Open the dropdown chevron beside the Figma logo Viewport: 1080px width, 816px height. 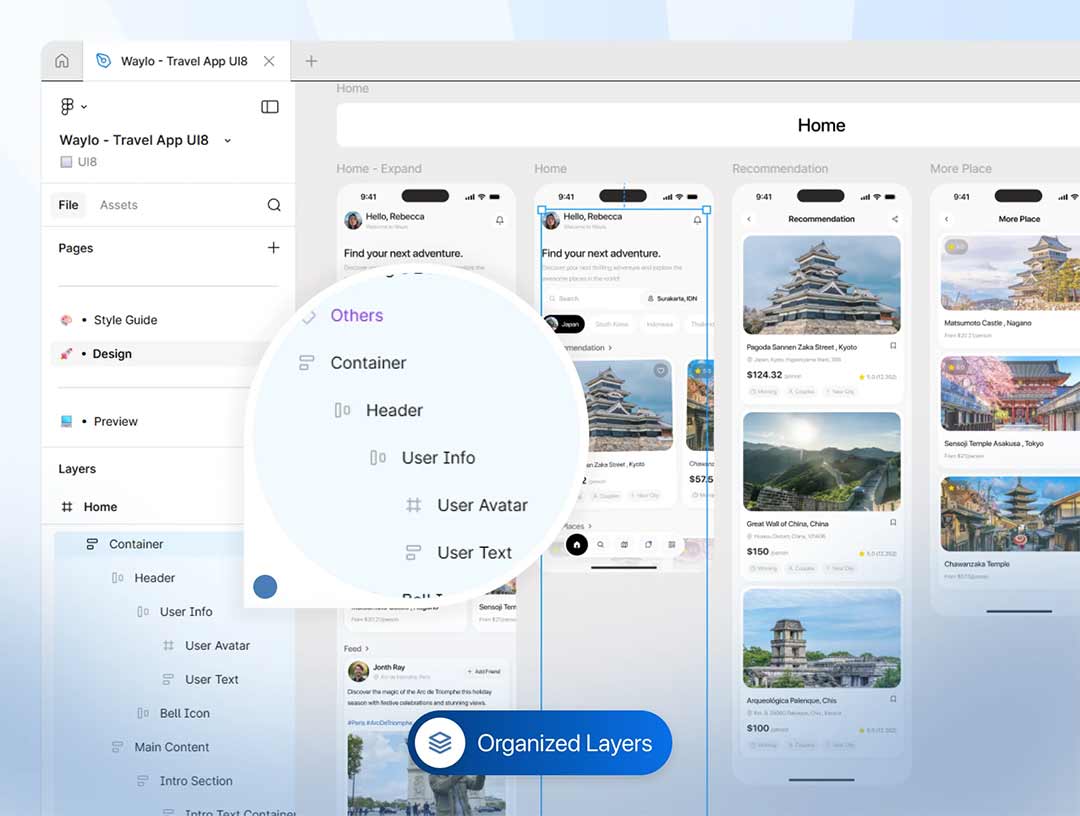pyautogui.click(x=84, y=107)
